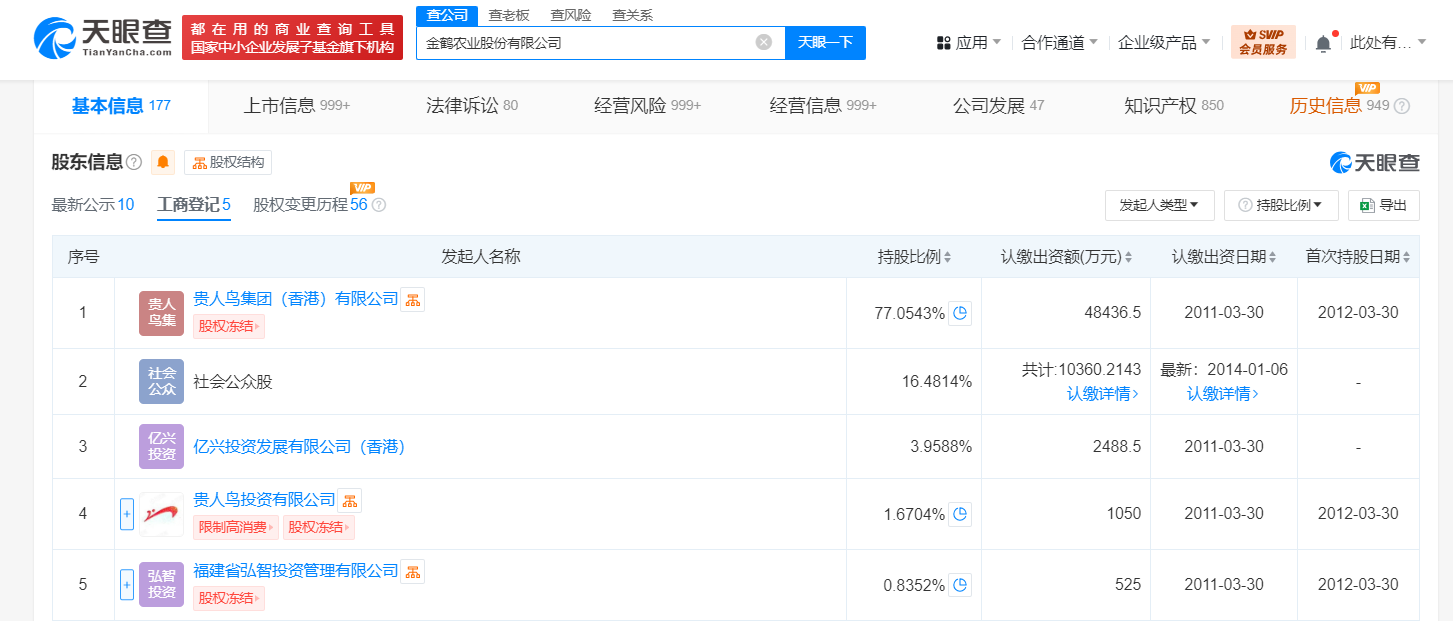
Task: Click the 贵人鸟投资有限公司 logo thumbnail
Action: pyautogui.click(x=162, y=514)
